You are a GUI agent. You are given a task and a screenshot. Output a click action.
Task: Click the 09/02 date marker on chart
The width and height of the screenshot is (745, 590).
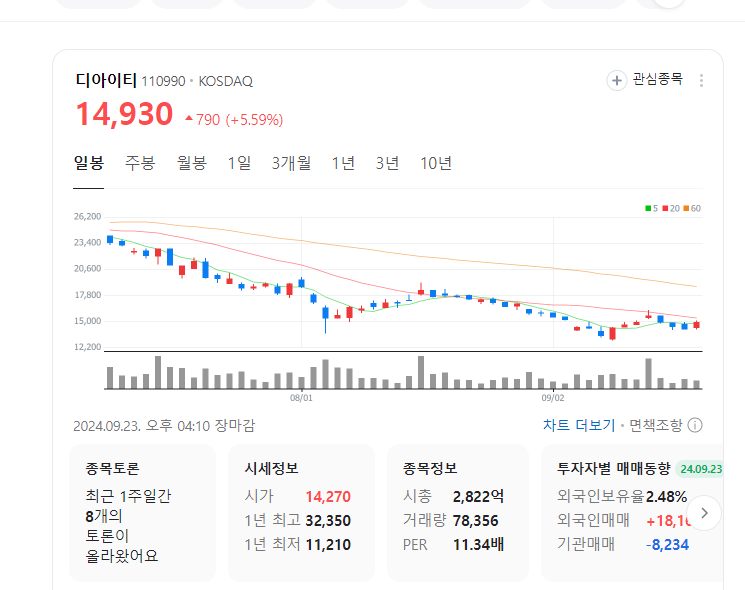pyautogui.click(x=553, y=398)
